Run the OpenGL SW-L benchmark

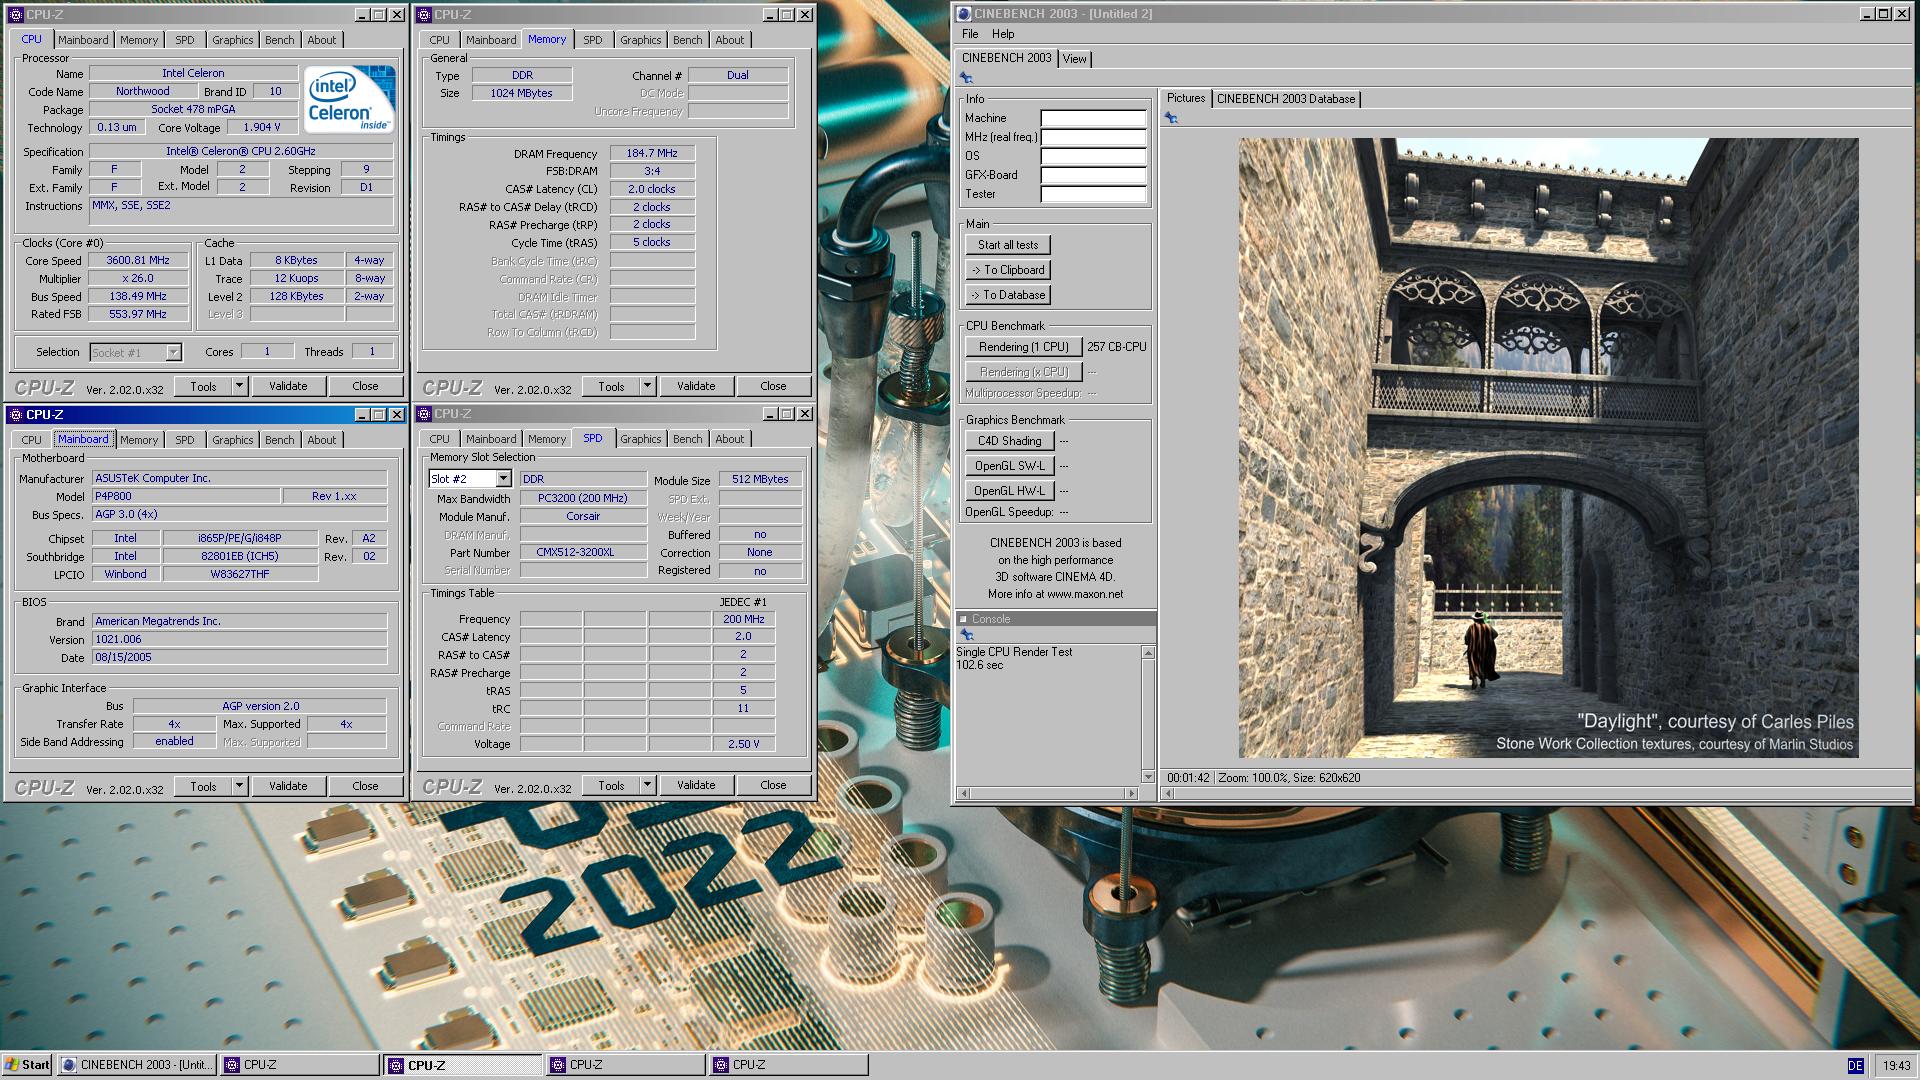click(1010, 466)
